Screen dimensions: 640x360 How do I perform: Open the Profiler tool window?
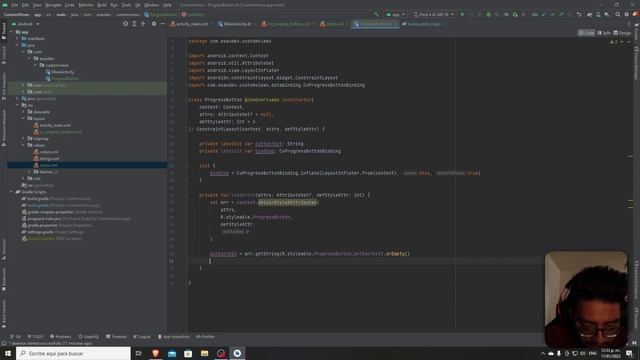(205, 337)
